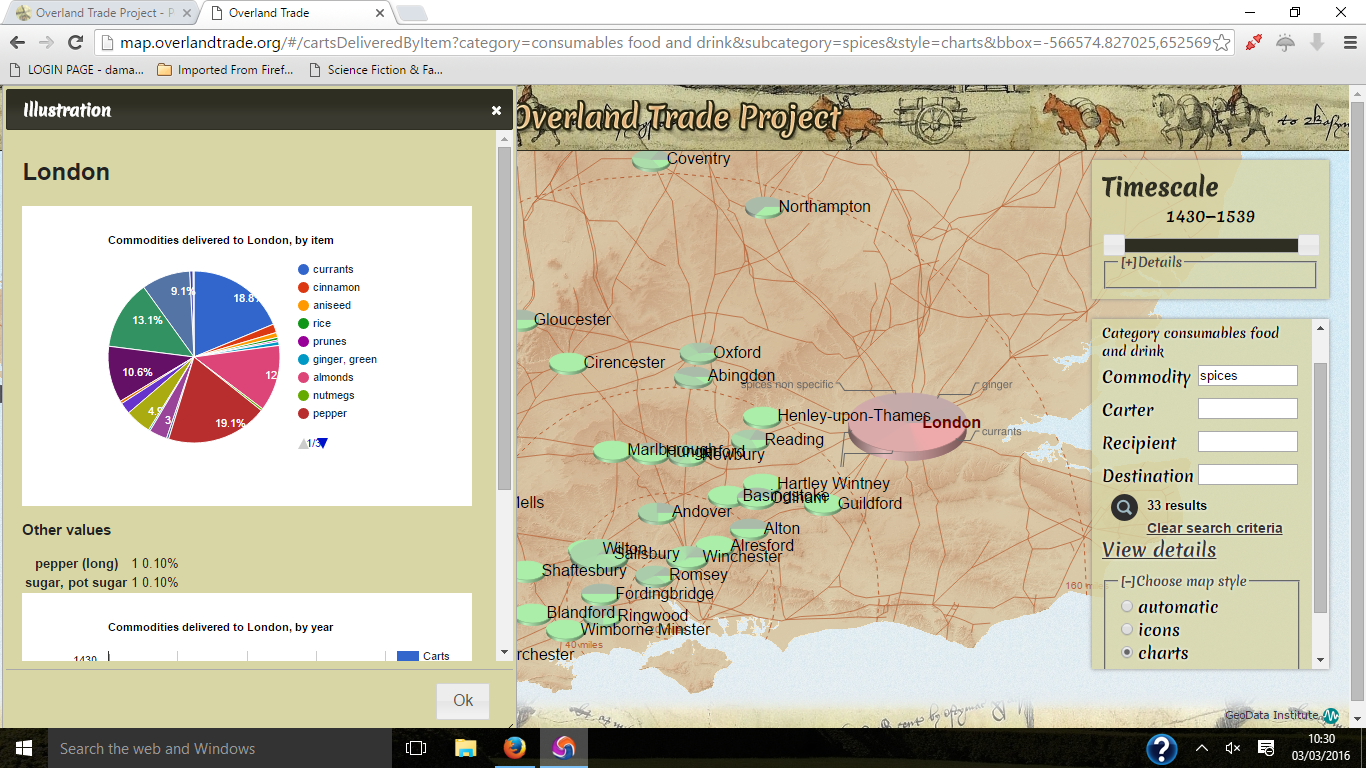Image resolution: width=1366 pixels, height=768 pixels.
Task: Click the red plug extension icon
Action: (x=1254, y=42)
